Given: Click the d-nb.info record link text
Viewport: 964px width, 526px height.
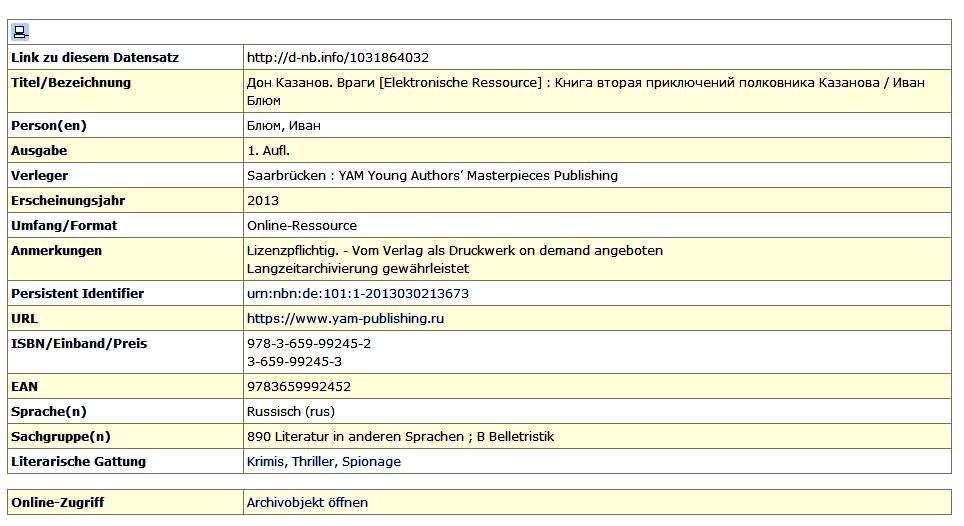Looking at the screenshot, I should click(x=337, y=58).
